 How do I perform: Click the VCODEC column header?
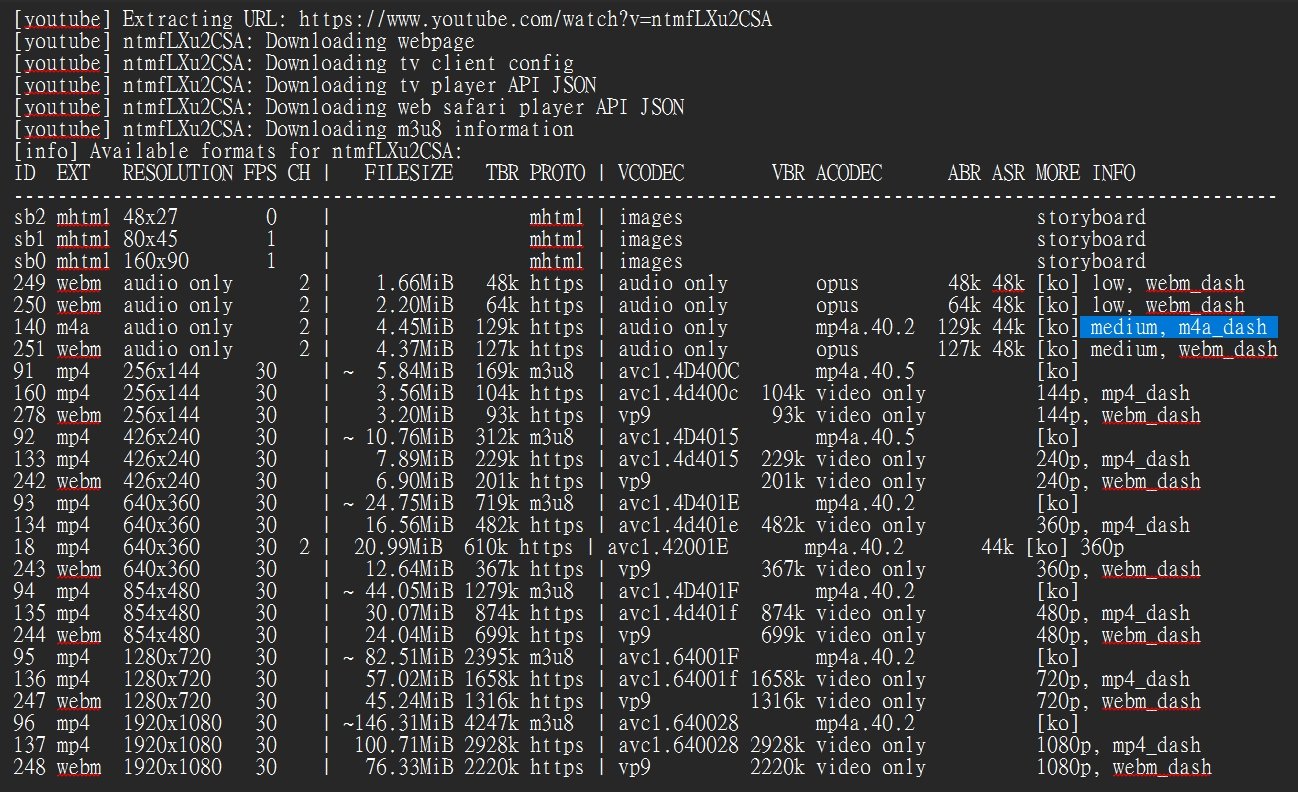pos(651,173)
